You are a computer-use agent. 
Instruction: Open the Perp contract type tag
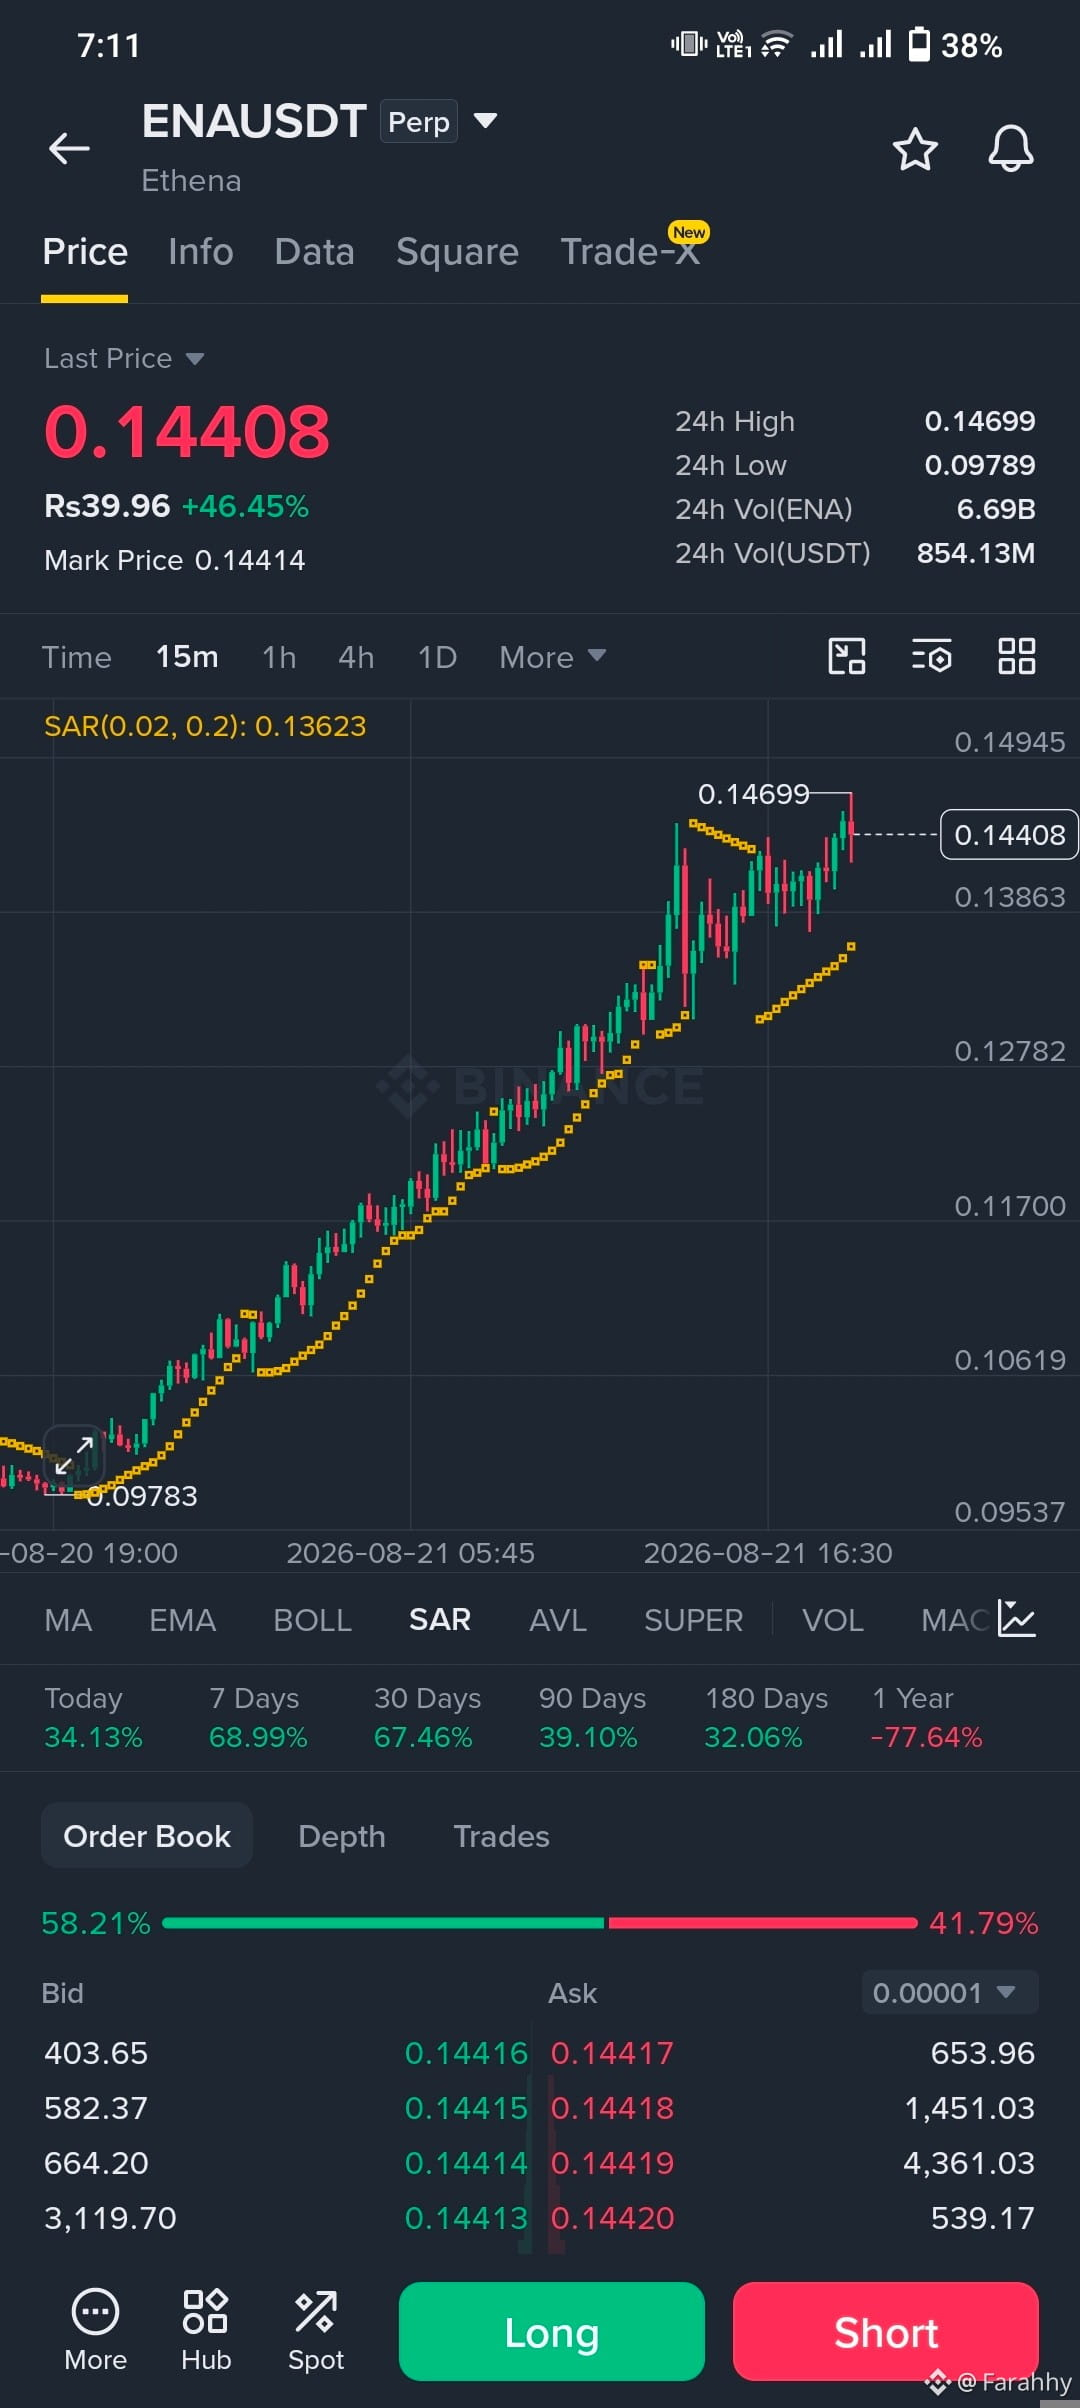tap(418, 121)
